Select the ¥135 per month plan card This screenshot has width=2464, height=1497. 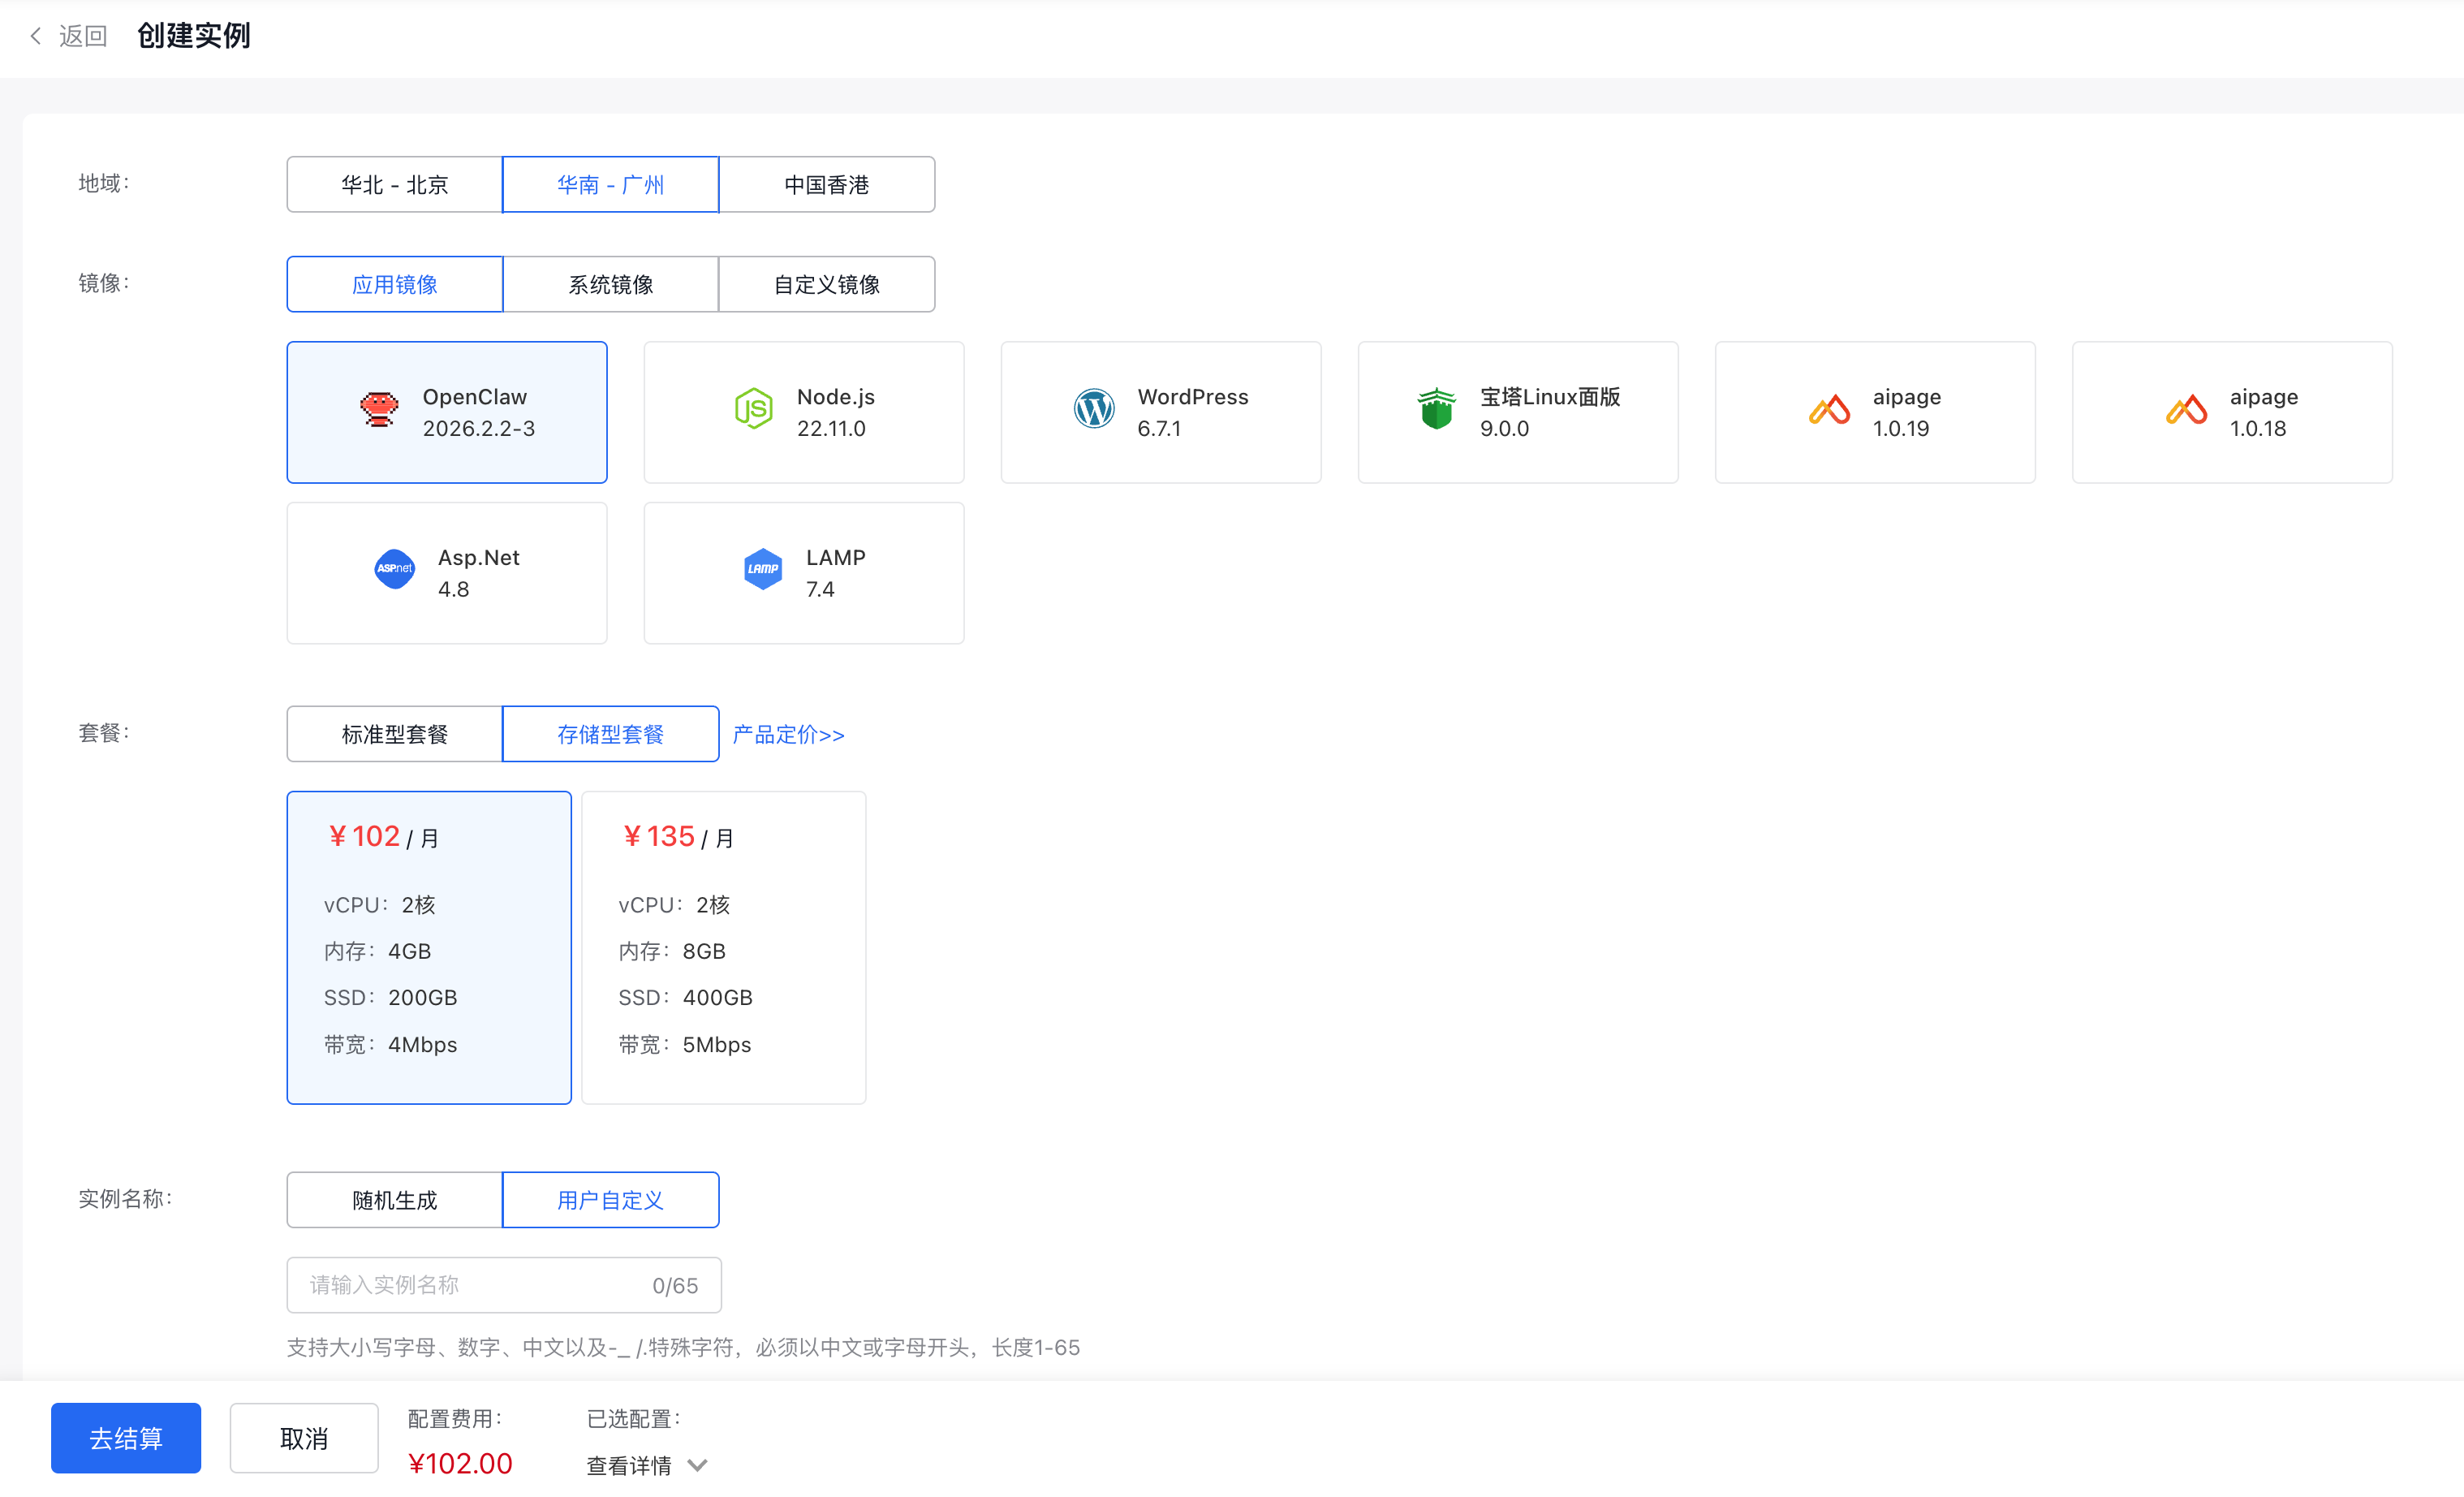click(723, 947)
